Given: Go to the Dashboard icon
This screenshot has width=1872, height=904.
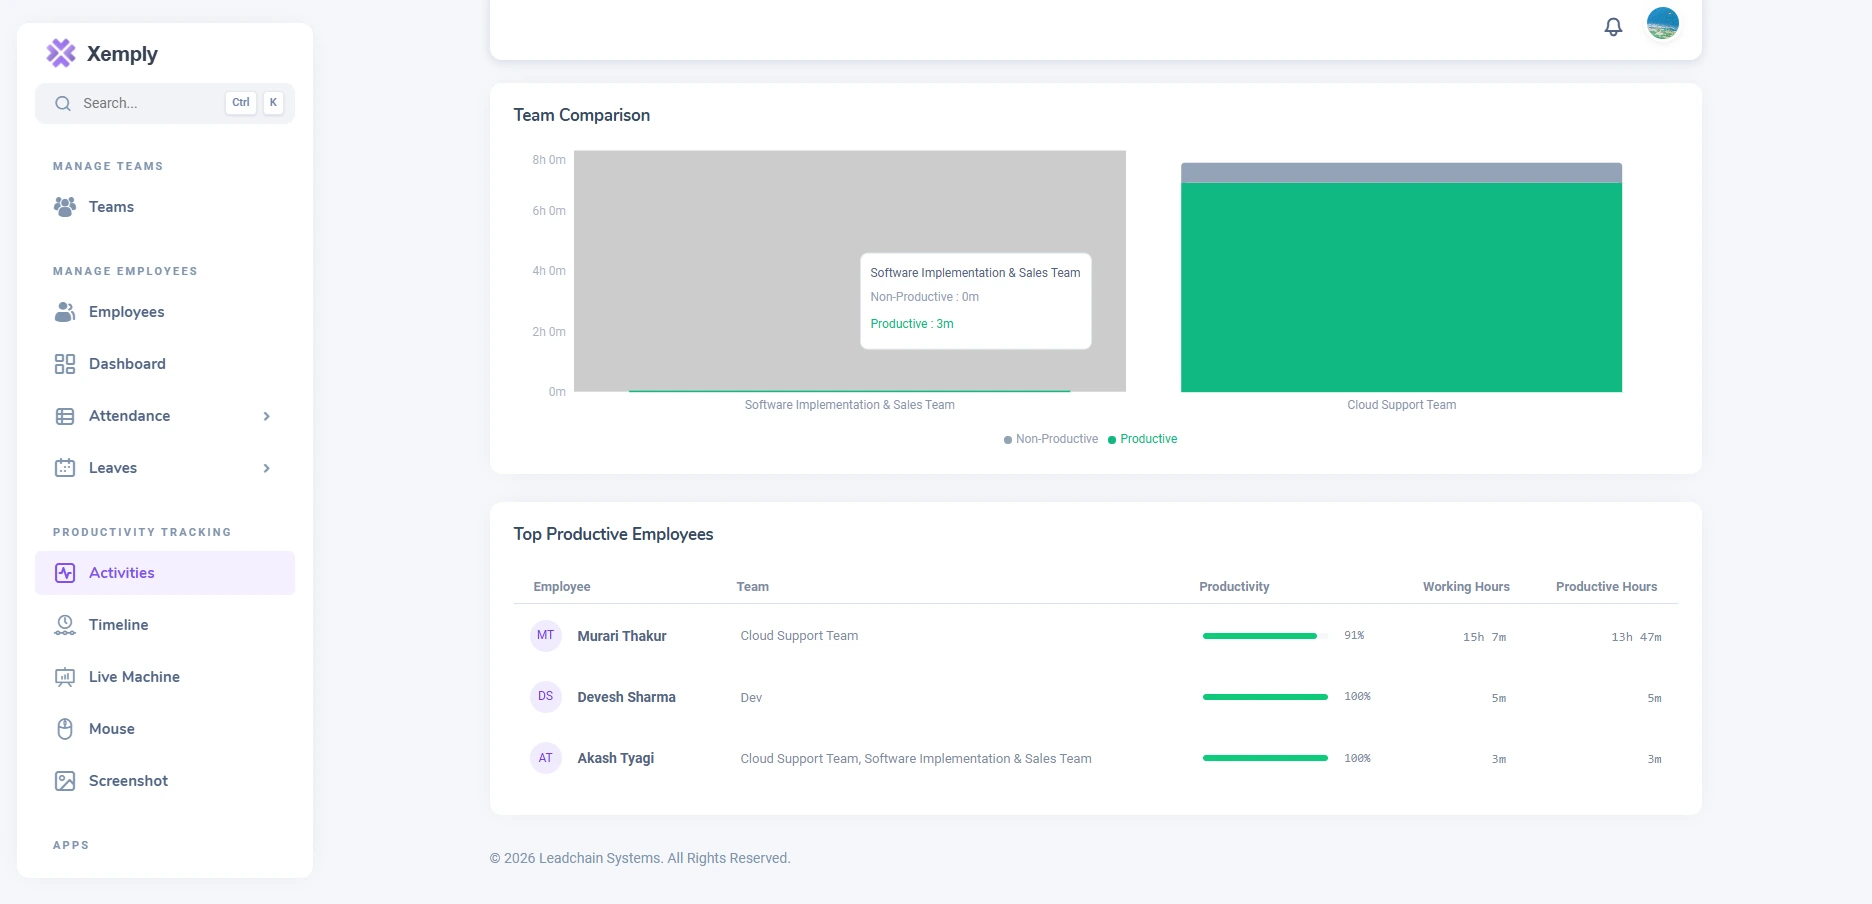Looking at the screenshot, I should pyautogui.click(x=65, y=364).
